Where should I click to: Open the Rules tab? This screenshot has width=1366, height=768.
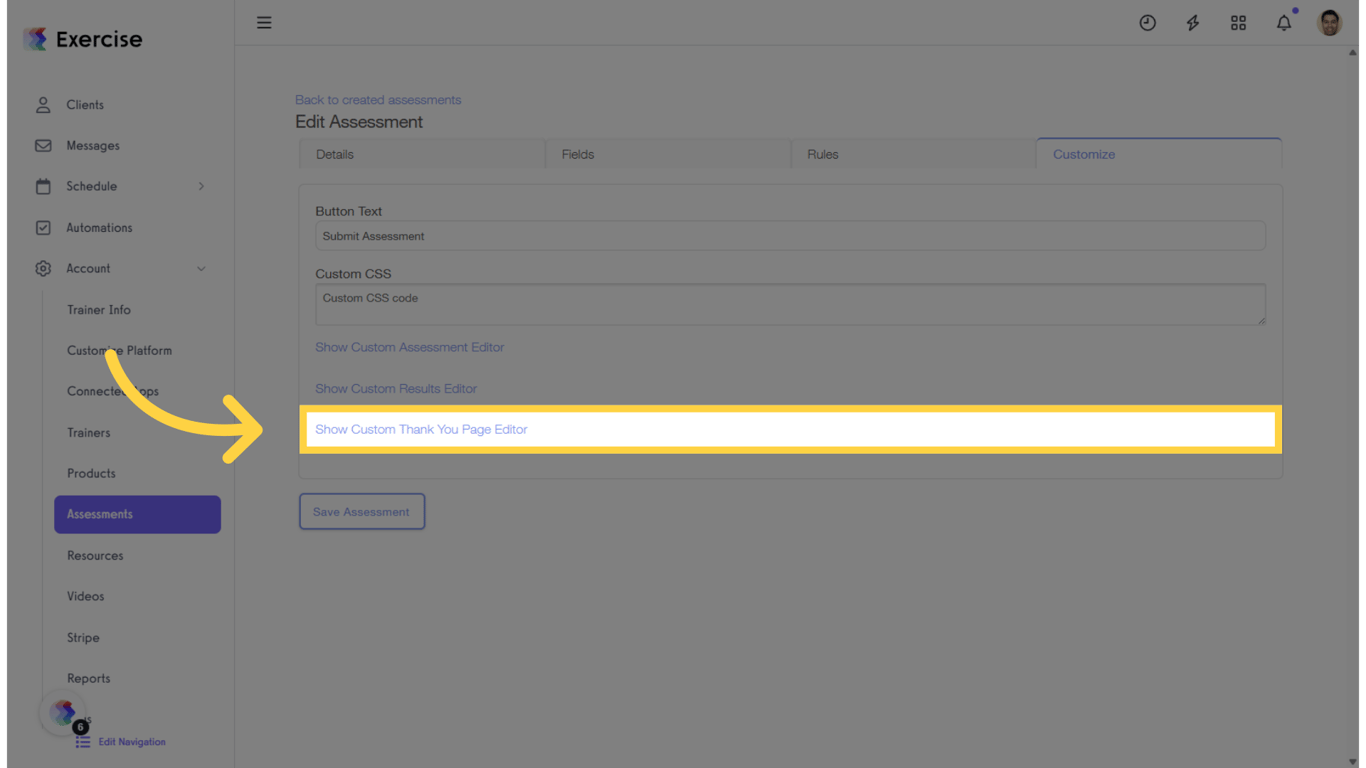[822, 154]
